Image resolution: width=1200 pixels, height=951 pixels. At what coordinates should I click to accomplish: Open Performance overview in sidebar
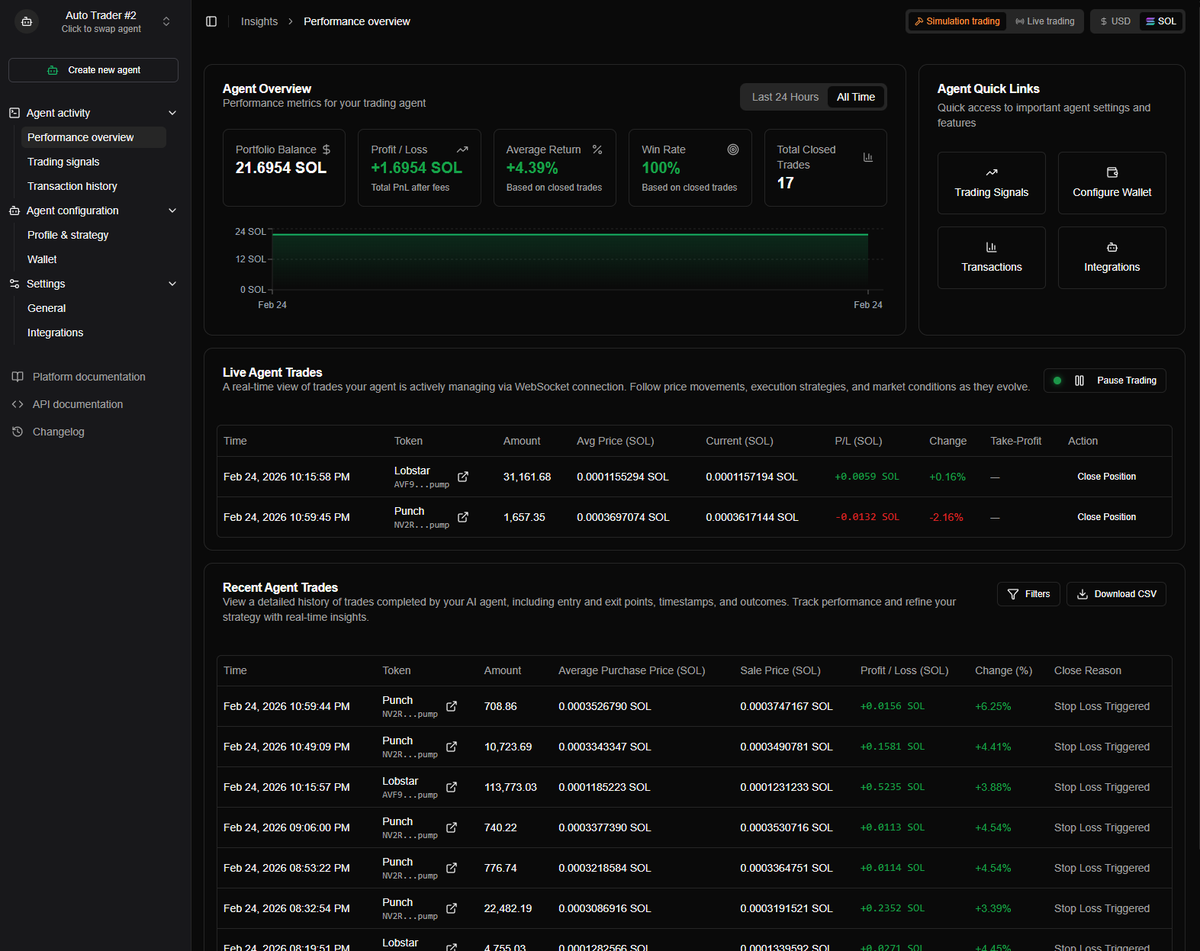94,137
